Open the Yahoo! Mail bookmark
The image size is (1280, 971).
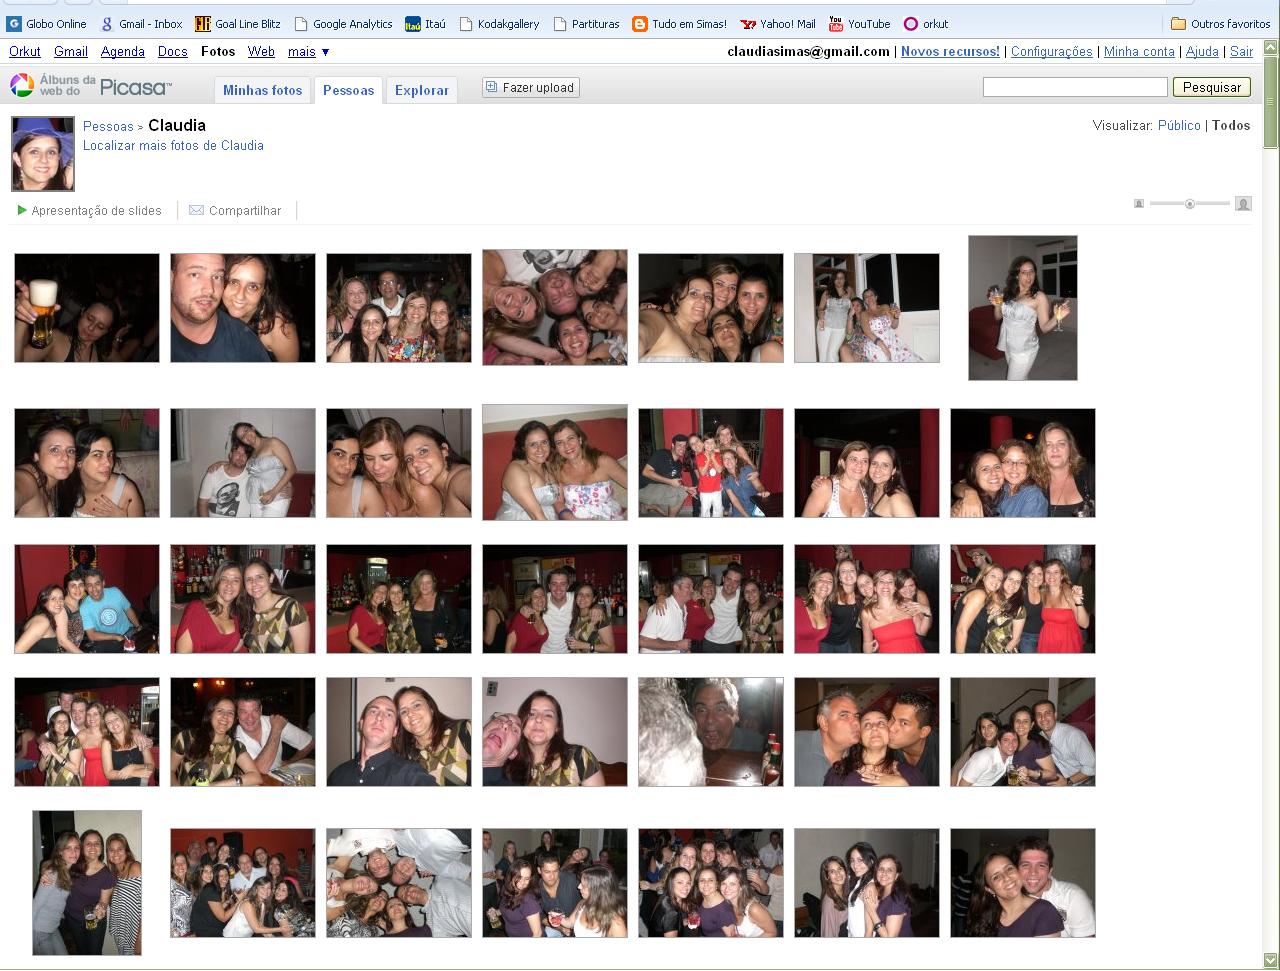tap(778, 24)
